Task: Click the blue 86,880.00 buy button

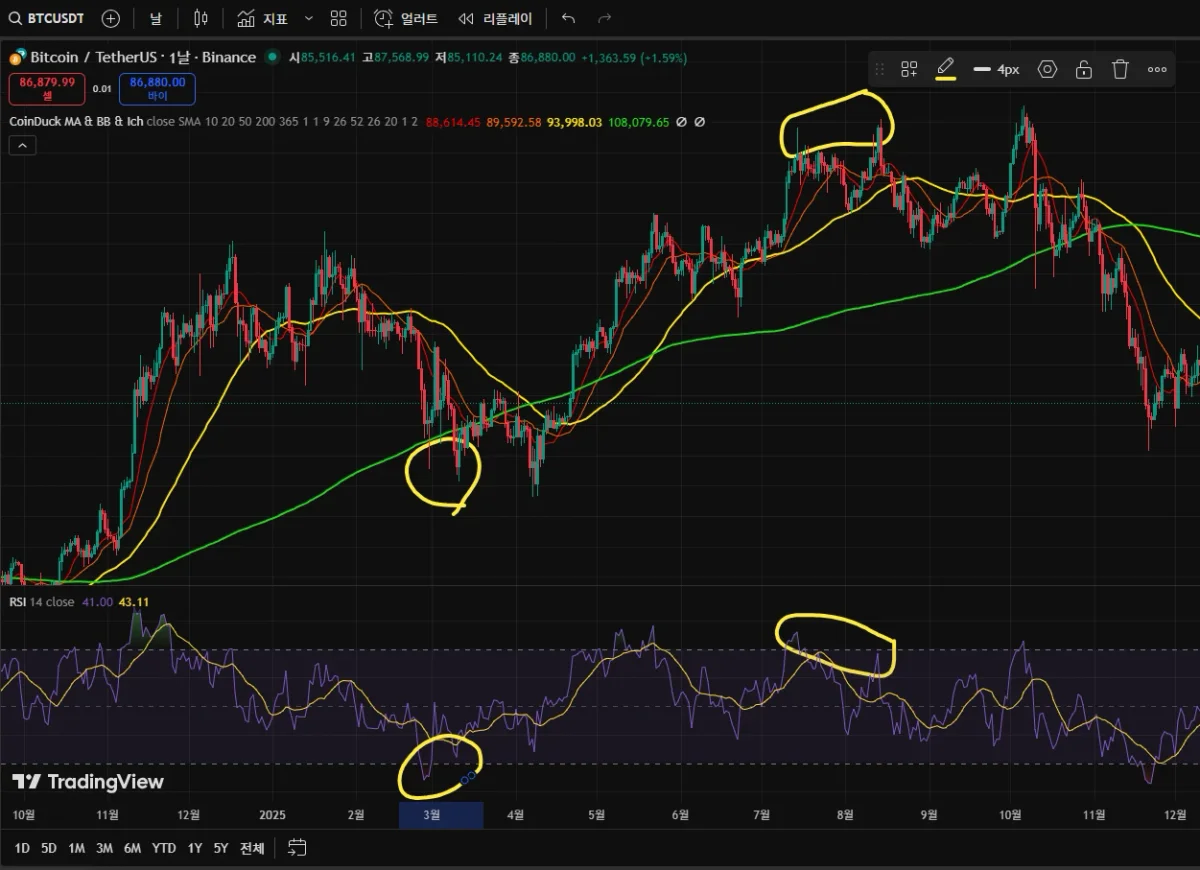Action: tap(157, 89)
